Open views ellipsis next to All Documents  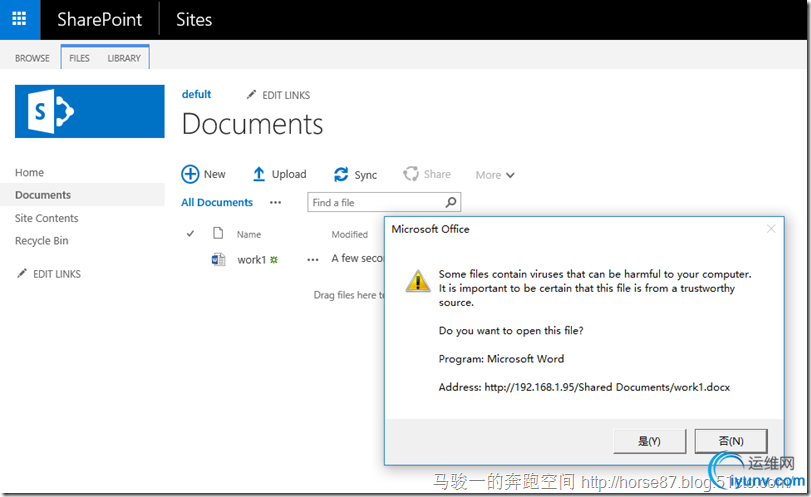tap(275, 203)
